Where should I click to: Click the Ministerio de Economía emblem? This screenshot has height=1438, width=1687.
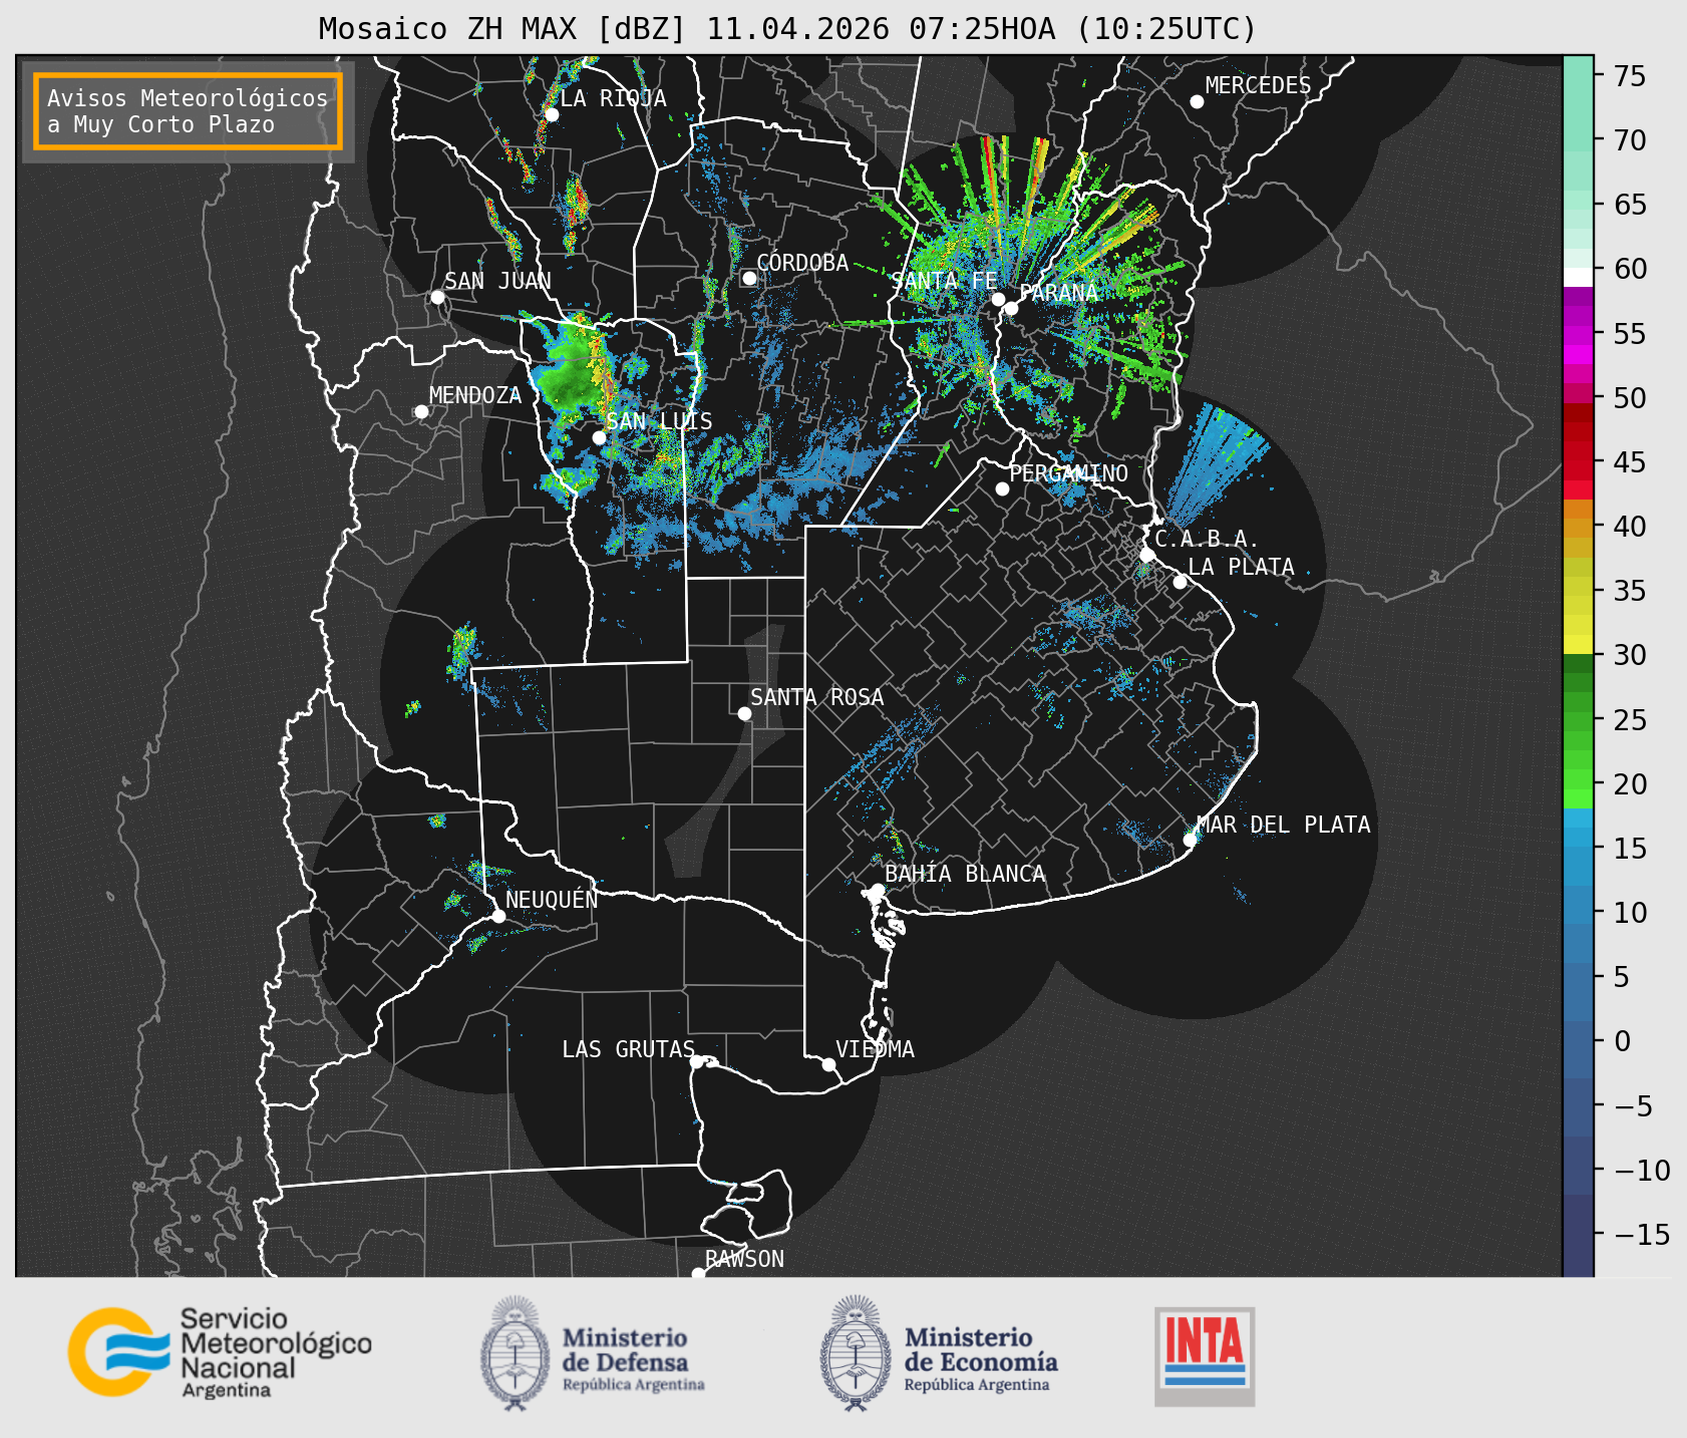pyautogui.click(x=855, y=1353)
